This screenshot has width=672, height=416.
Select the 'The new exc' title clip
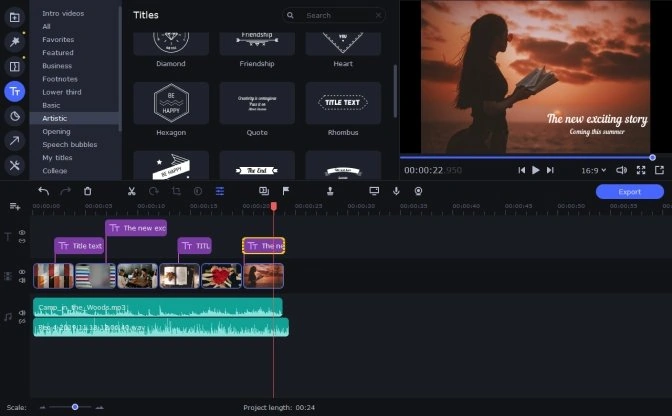tap(136, 228)
